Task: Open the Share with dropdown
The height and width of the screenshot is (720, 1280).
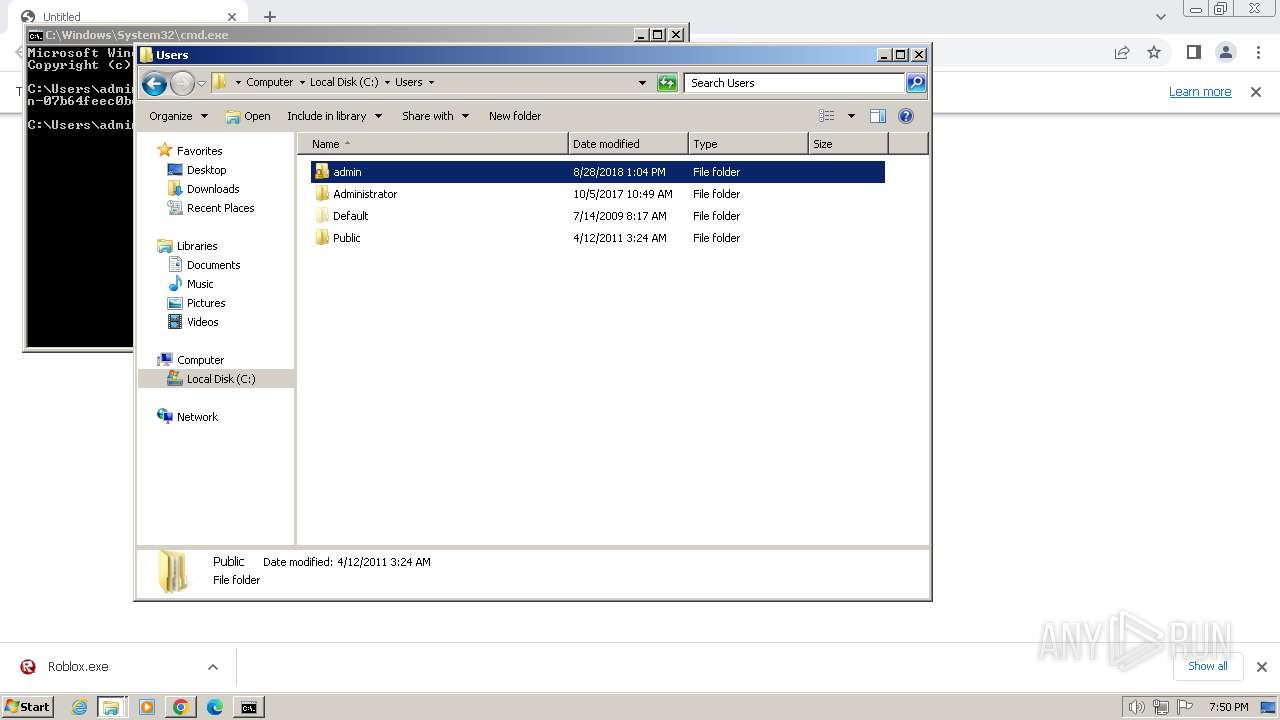Action: click(x=435, y=116)
